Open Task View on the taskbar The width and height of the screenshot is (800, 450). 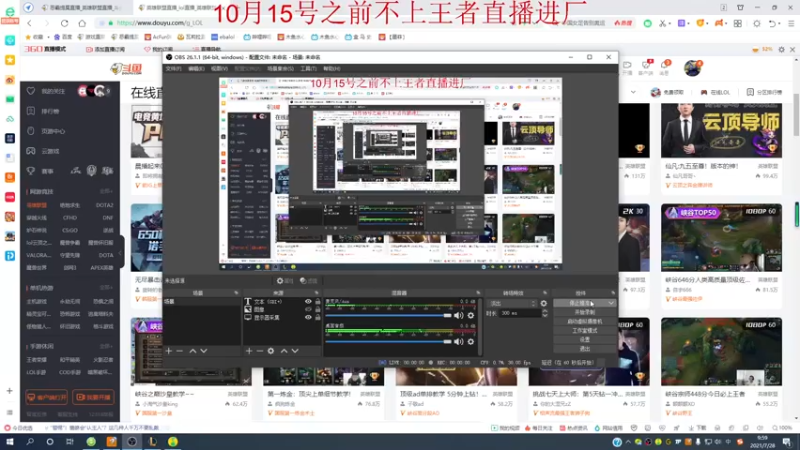(x=70, y=442)
